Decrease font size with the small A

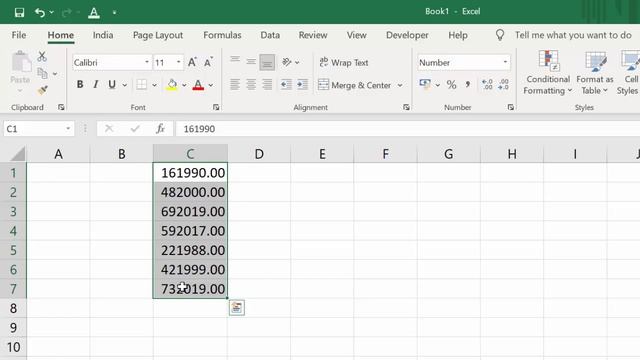click(x=208, y=62)
